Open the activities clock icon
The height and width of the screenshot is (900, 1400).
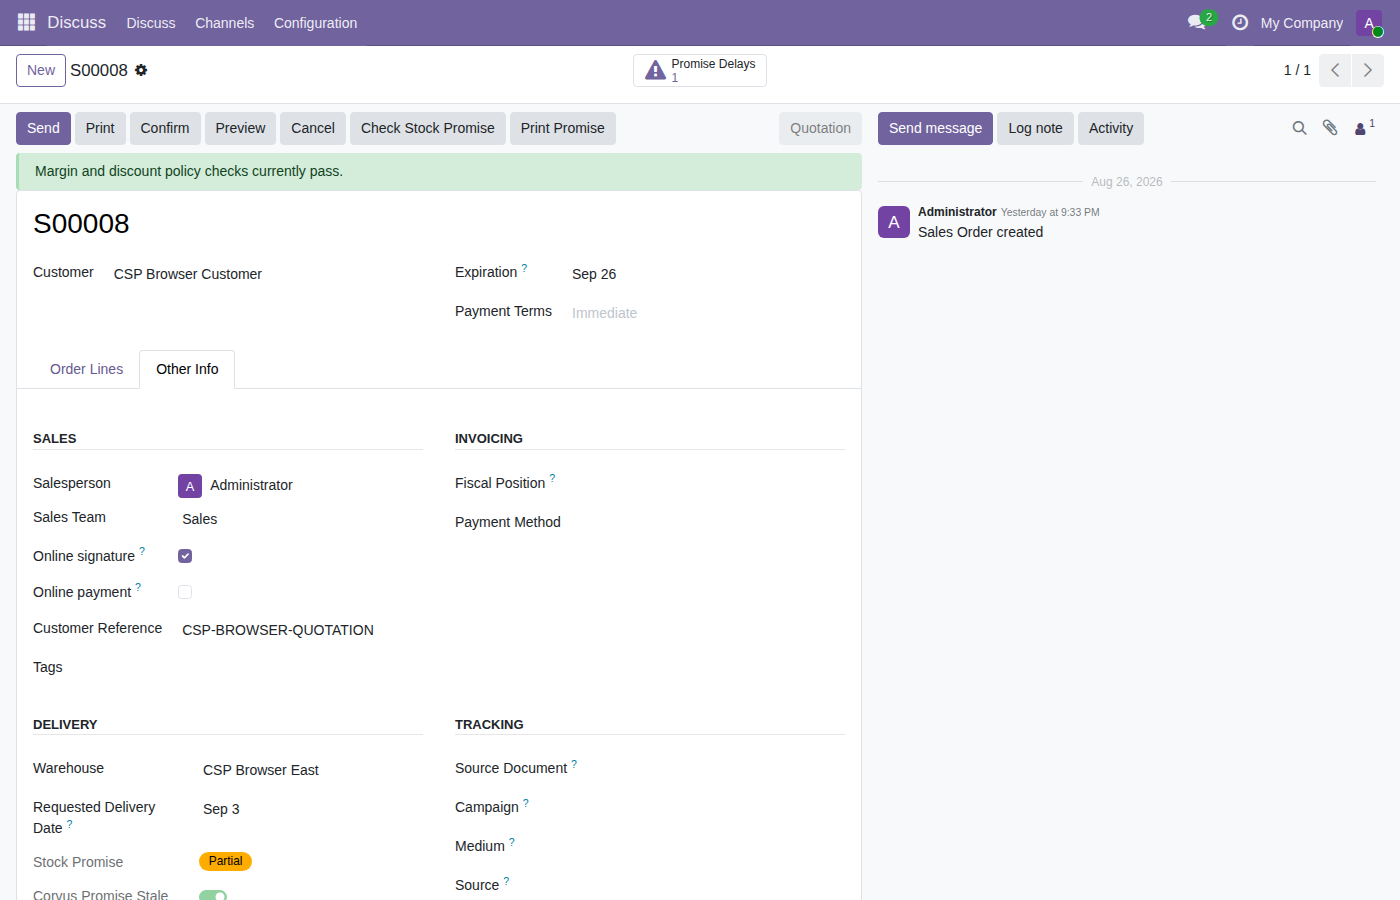(1240, 22)
